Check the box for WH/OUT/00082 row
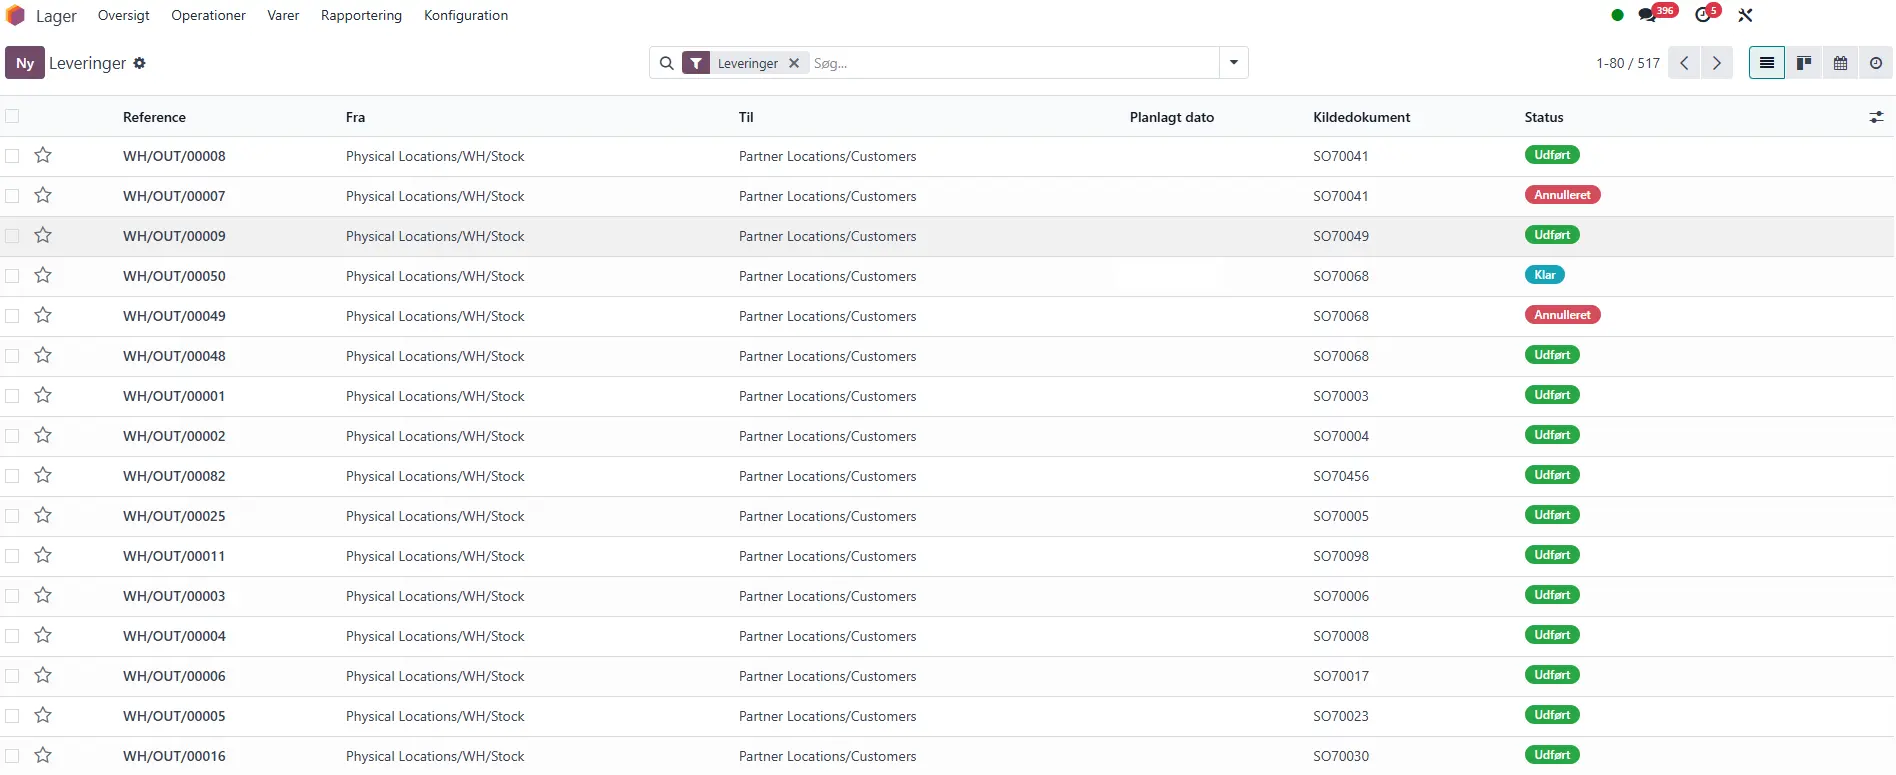 pyautogui.click(x=12, y=476)
